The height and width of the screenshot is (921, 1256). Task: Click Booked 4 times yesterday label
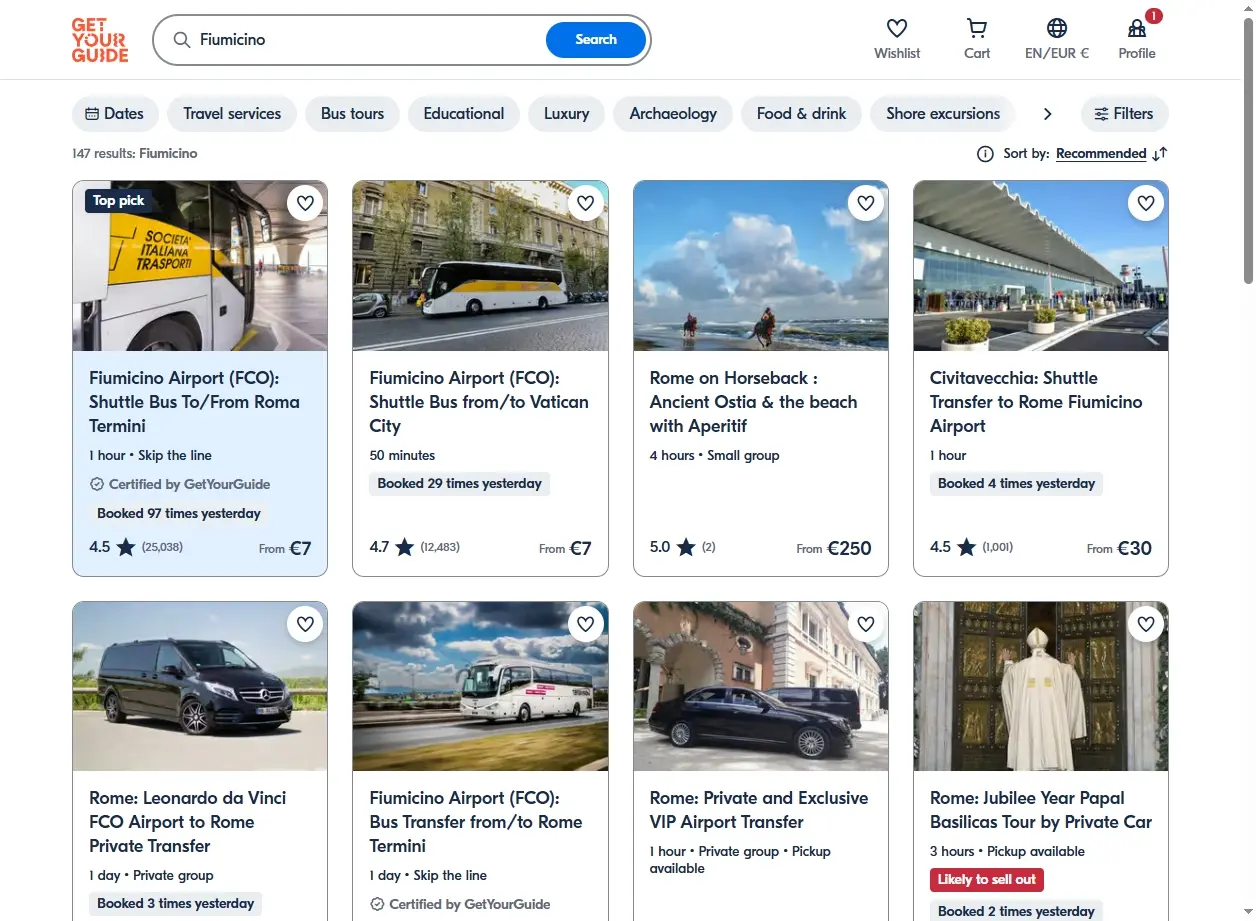tap(1016, 484)
